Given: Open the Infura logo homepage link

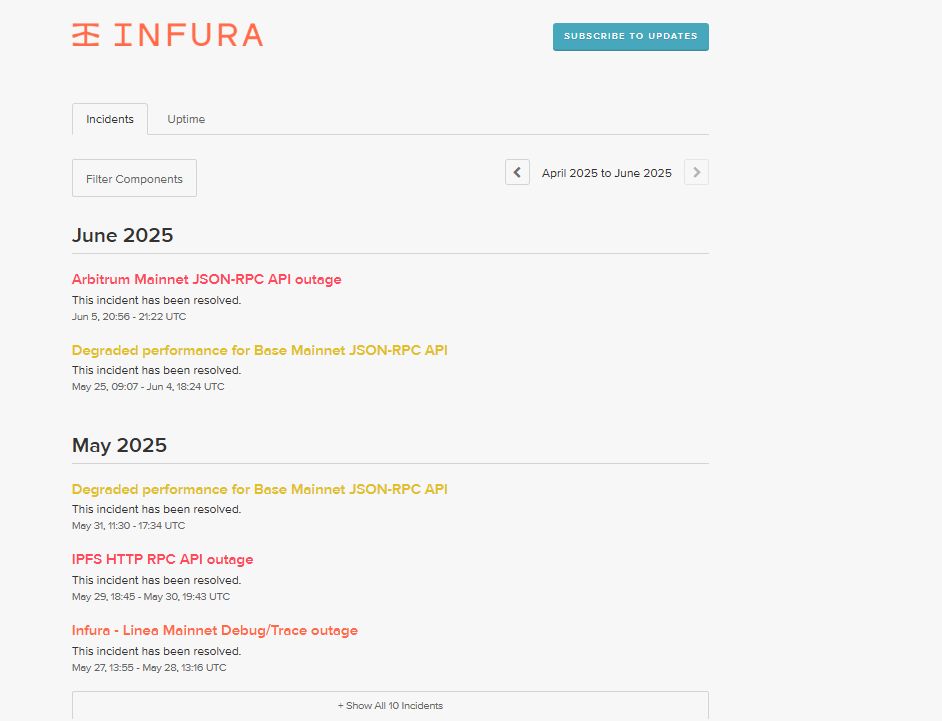Looking at the screenshot, I should coord(168,35).
